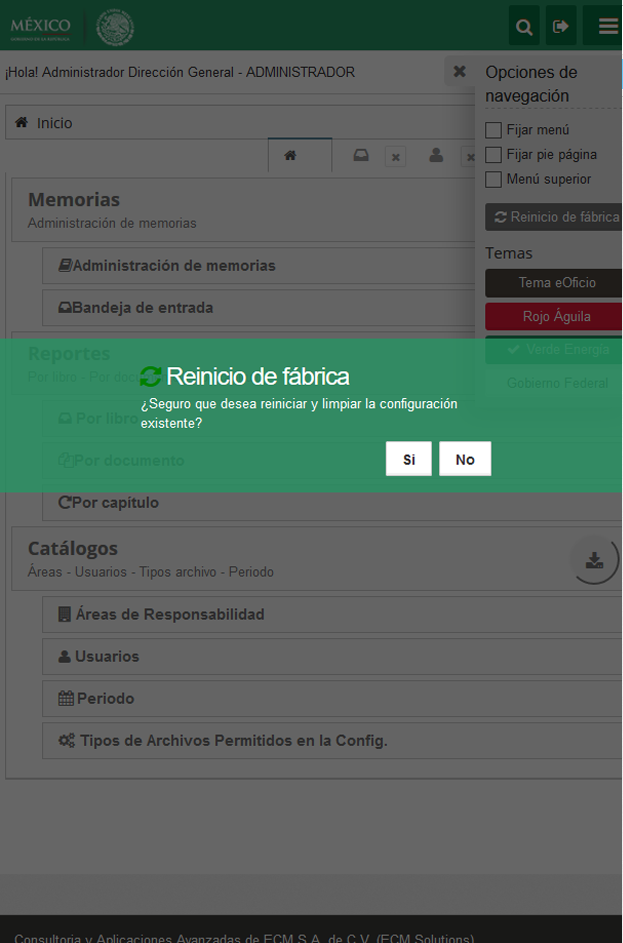This screenshot has width=623, height=943.
Task: Open the hamburger menu icon
Action: 604,26
